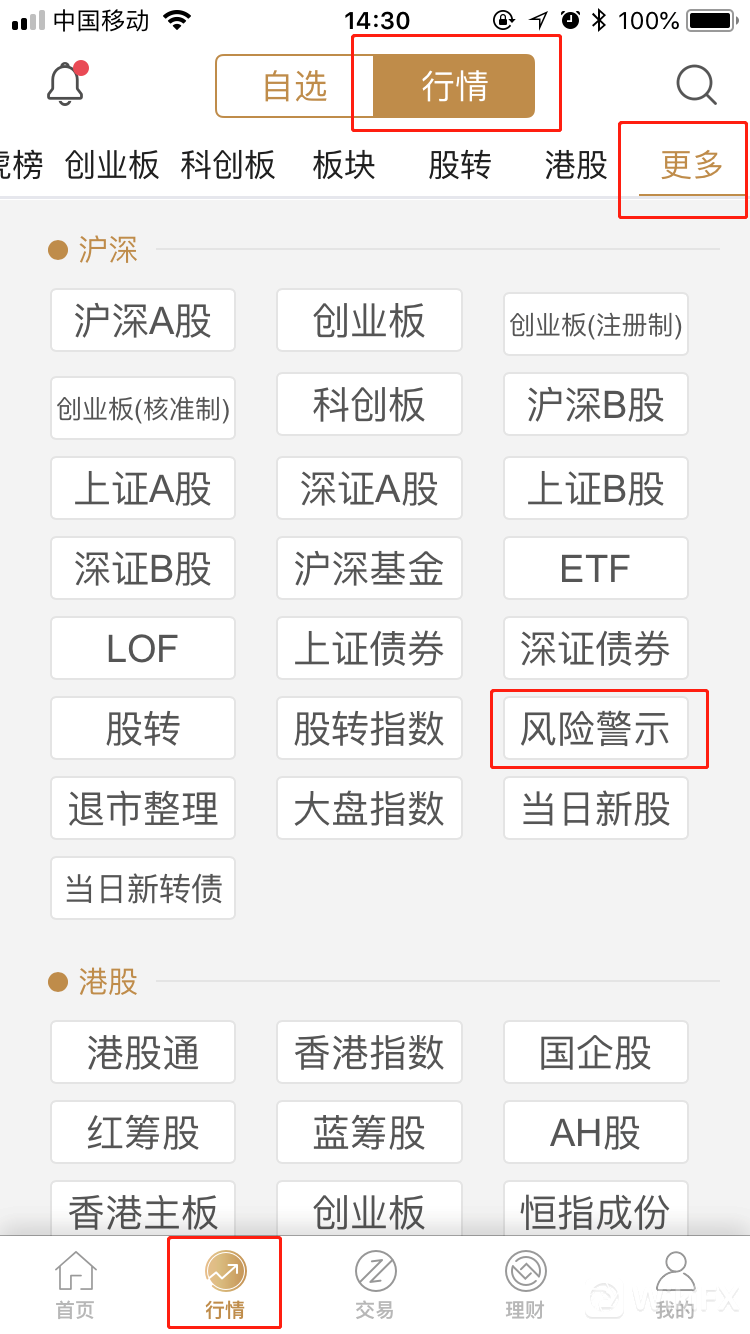Tap the search magnifier icon
The width and height of the screenshot is (750, 1334).
[x=696, y=85]
